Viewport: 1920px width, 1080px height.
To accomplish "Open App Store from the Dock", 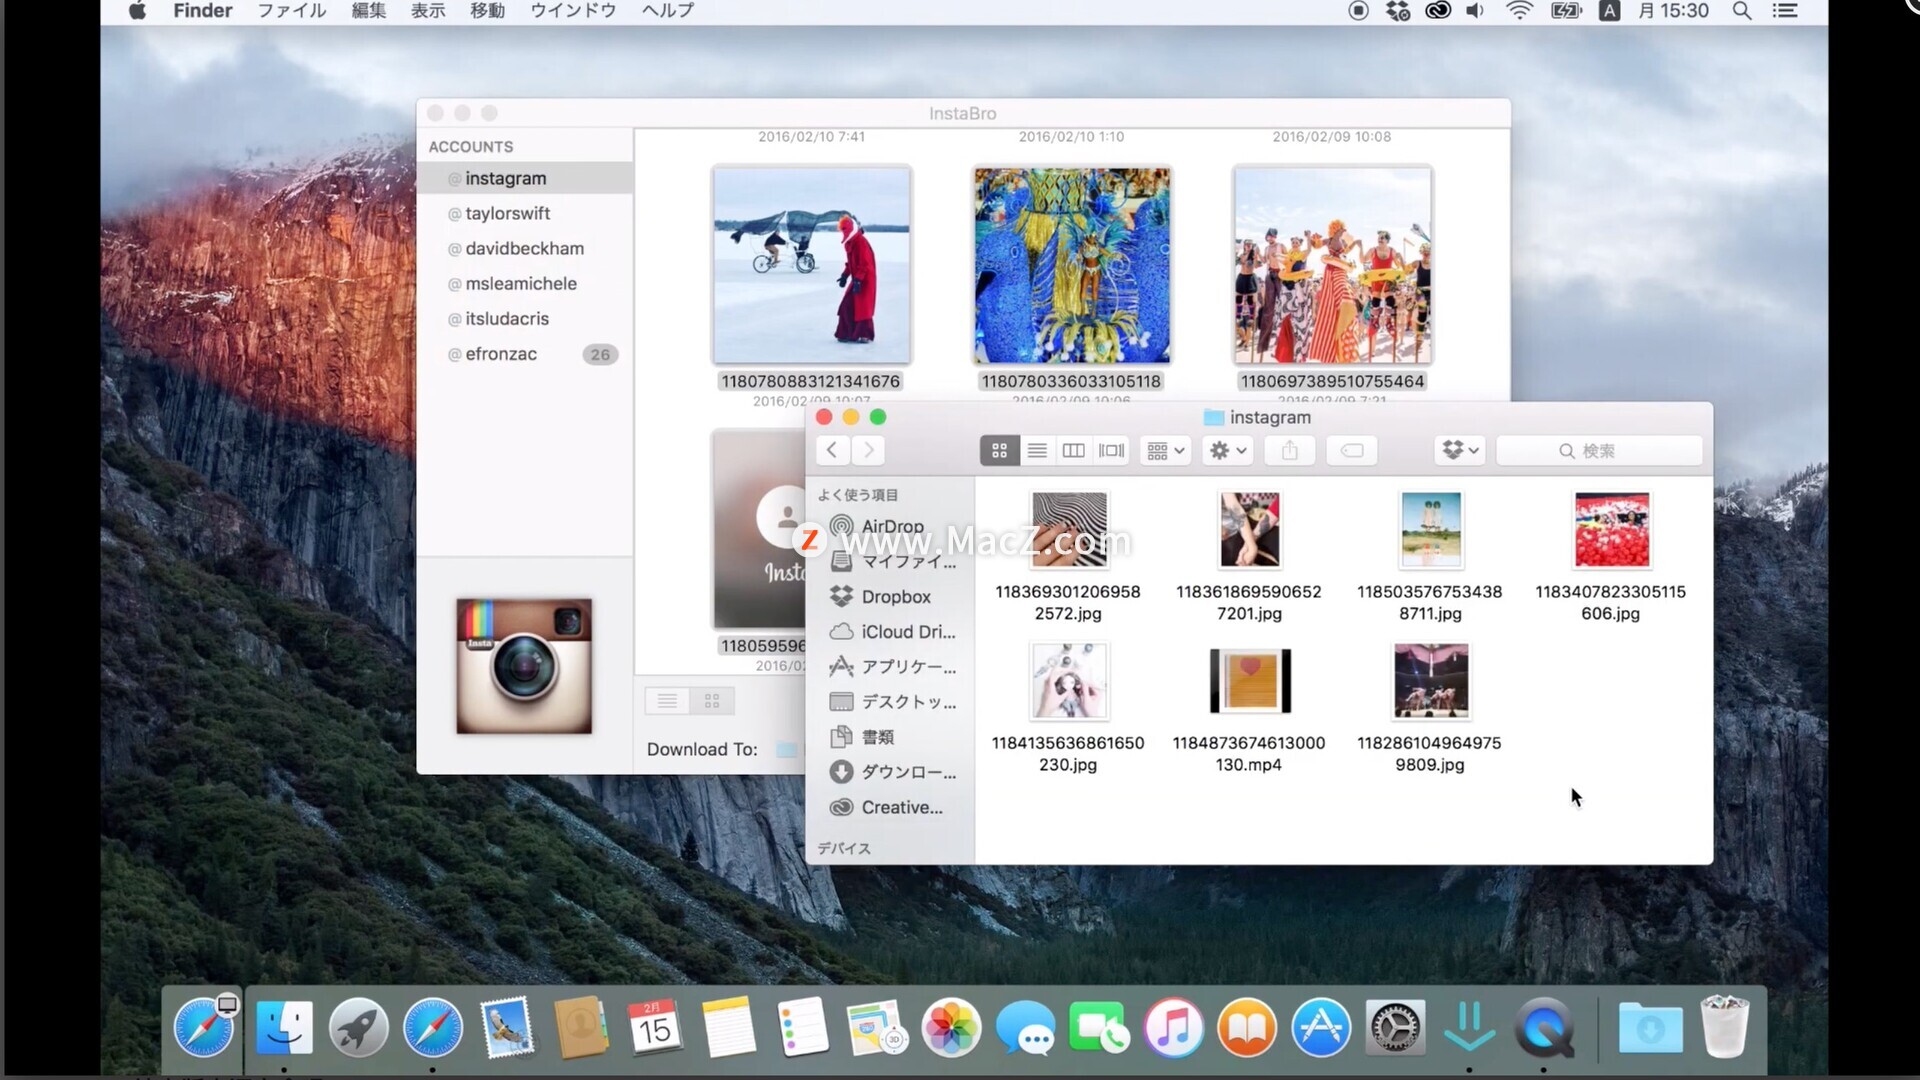I will pyautogui.click(x=1321, y=1027).
